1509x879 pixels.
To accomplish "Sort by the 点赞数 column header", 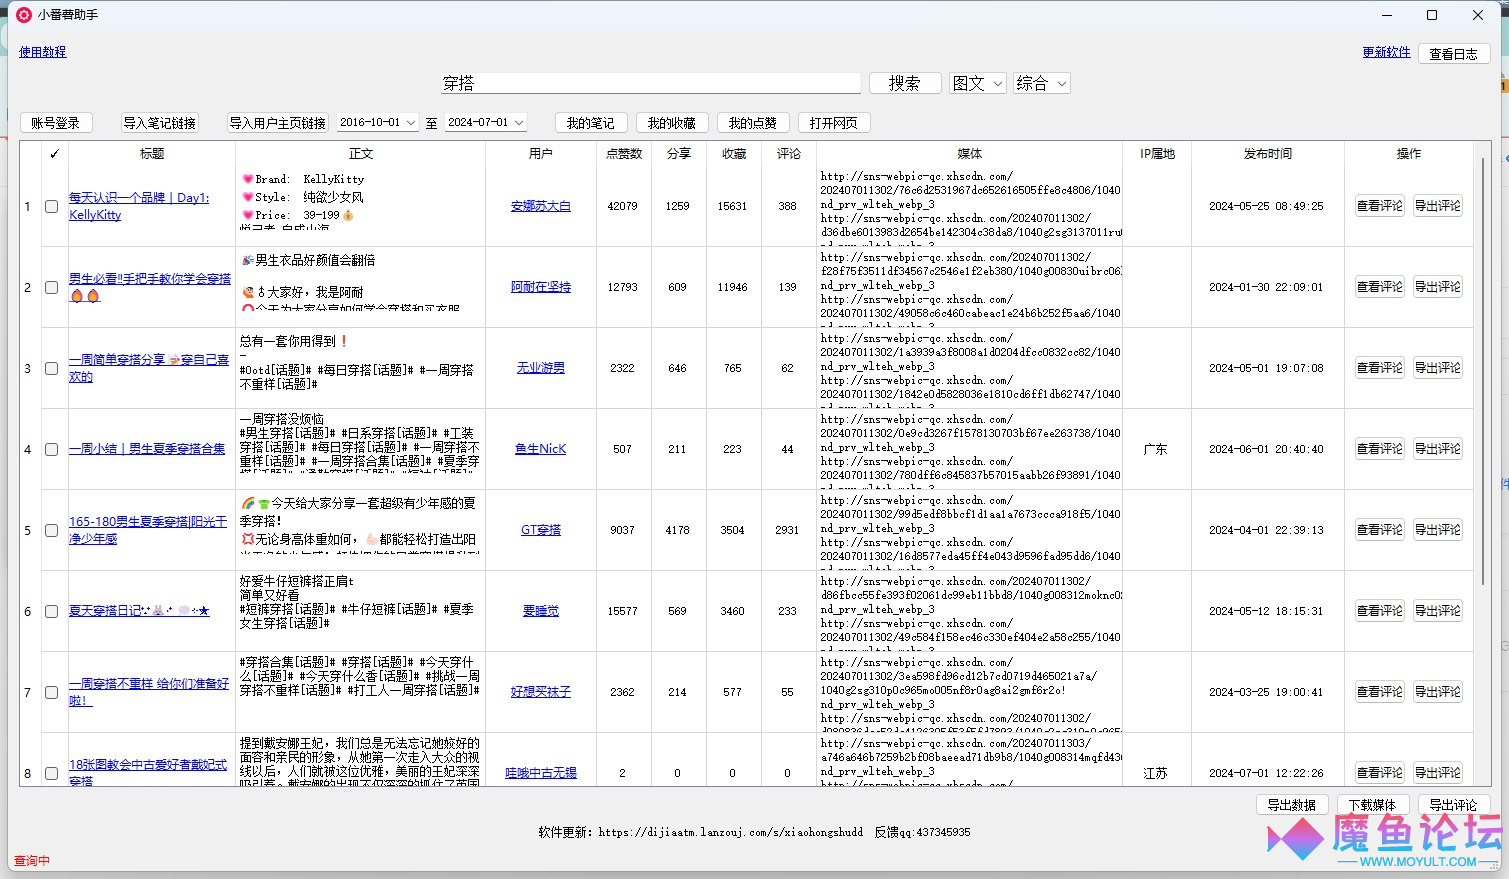I will point(624,154).
